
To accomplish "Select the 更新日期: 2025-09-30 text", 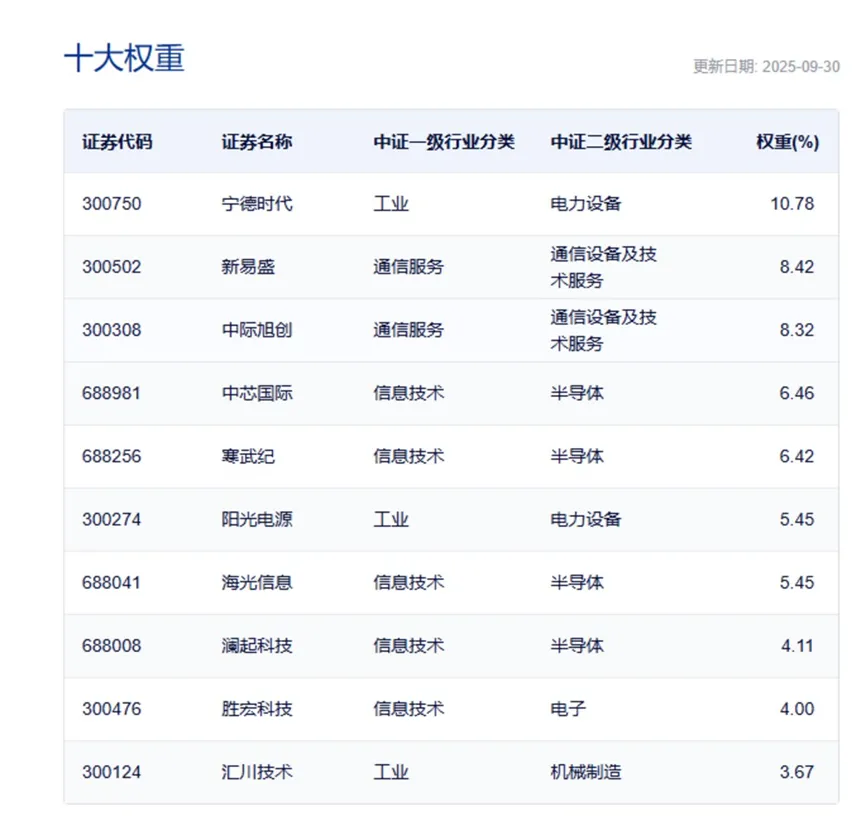I will coord(766,67).
